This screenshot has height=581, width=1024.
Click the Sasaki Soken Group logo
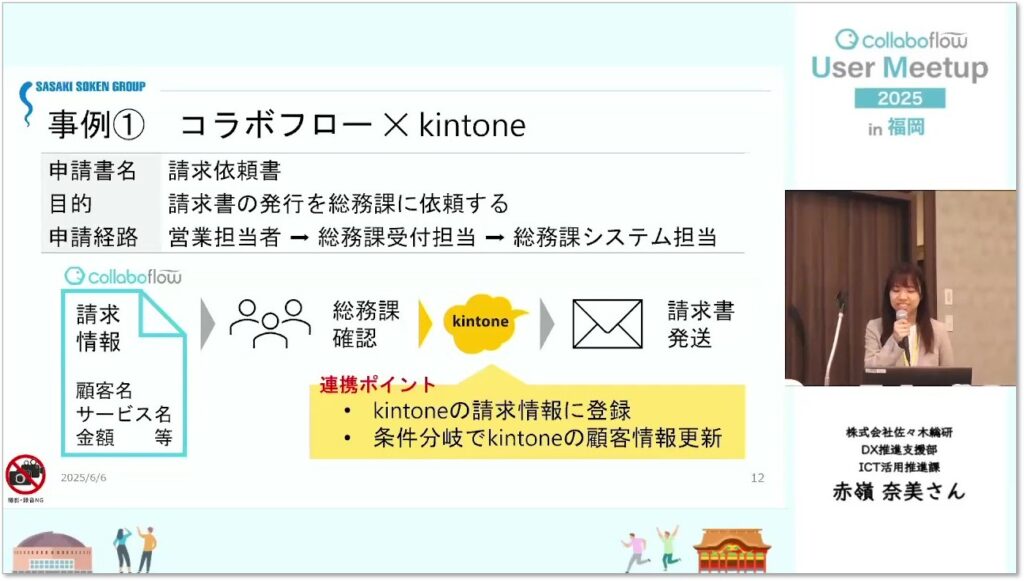click(x=82, y=99)
